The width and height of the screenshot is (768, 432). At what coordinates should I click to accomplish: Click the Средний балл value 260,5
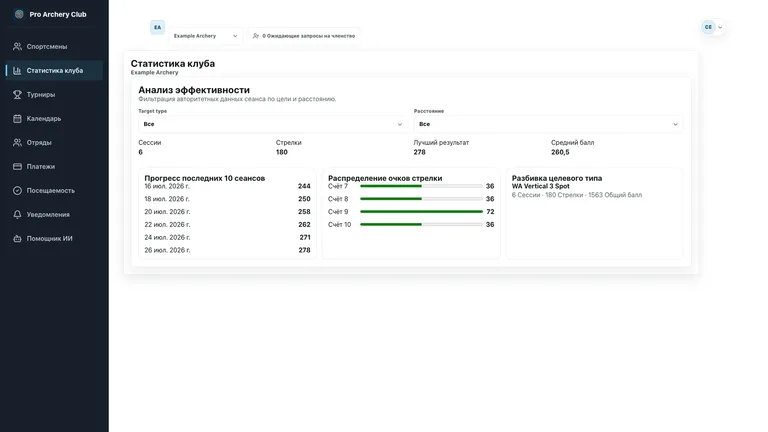tap(560, 152)
